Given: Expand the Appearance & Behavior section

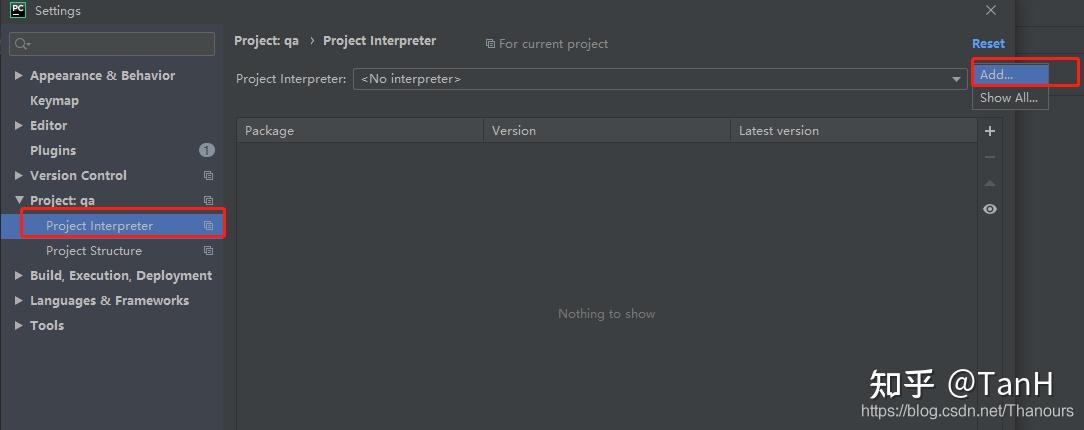Looking at the screenshot, I should pyautogui.click(x=19, y=76).
